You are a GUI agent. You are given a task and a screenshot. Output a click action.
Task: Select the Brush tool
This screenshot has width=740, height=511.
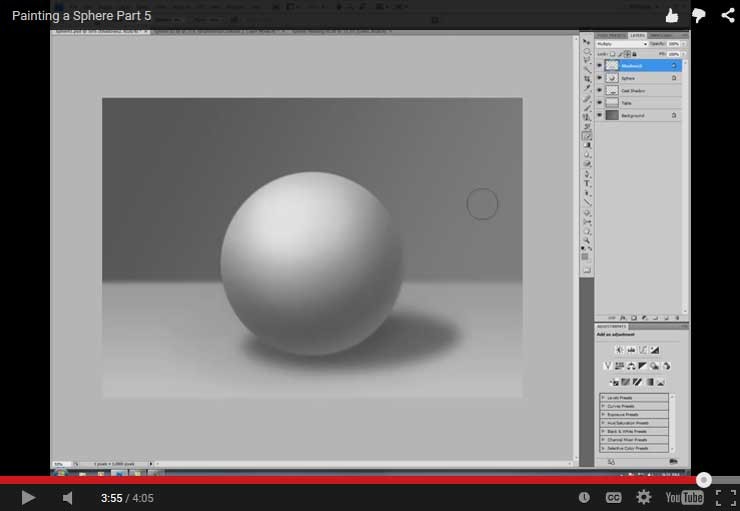tap(587, 108)
